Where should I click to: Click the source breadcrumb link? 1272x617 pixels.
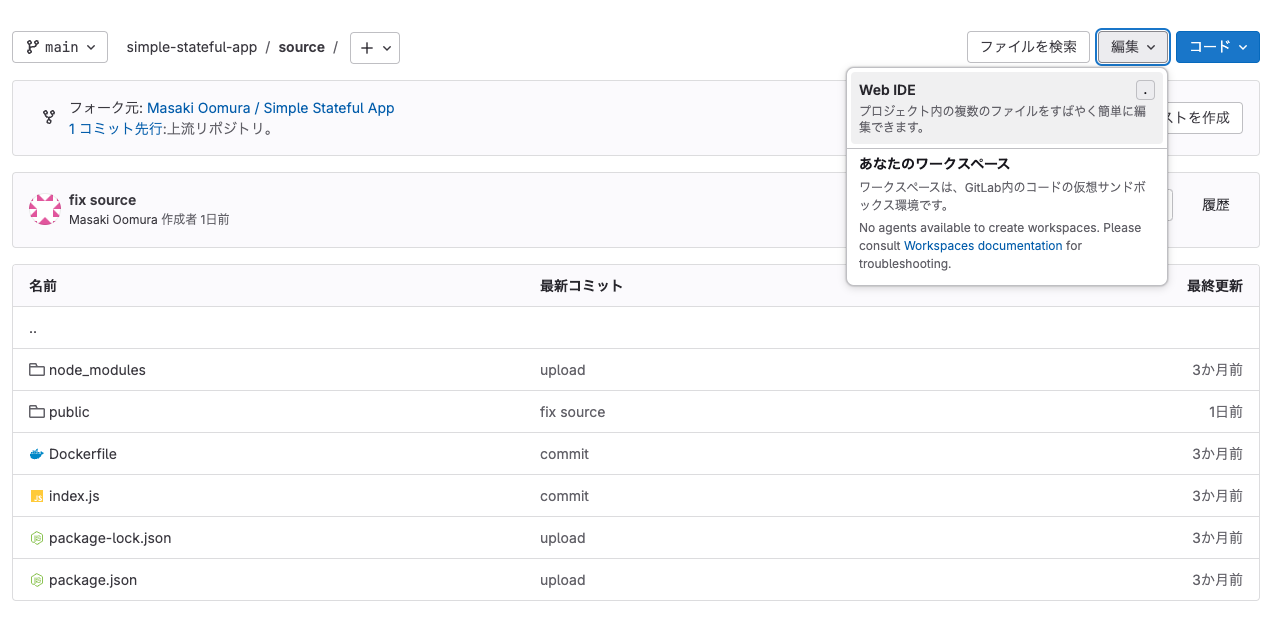(301, 47)
